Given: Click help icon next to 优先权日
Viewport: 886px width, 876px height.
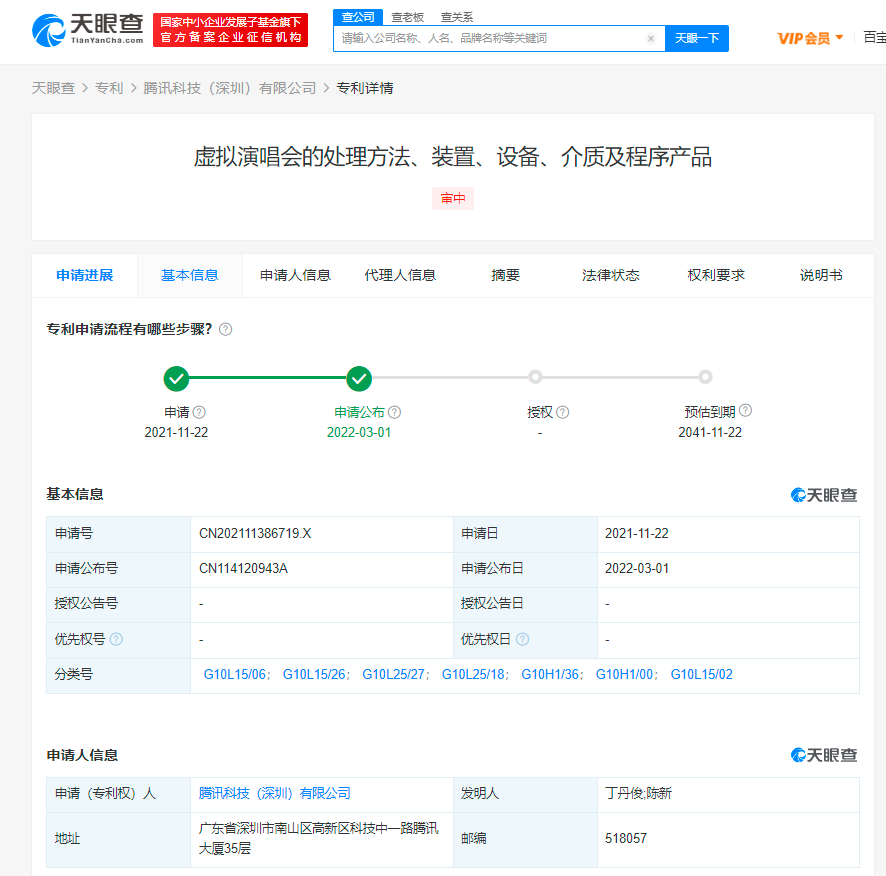Looking at the screenshot, I should click(522, 640).
